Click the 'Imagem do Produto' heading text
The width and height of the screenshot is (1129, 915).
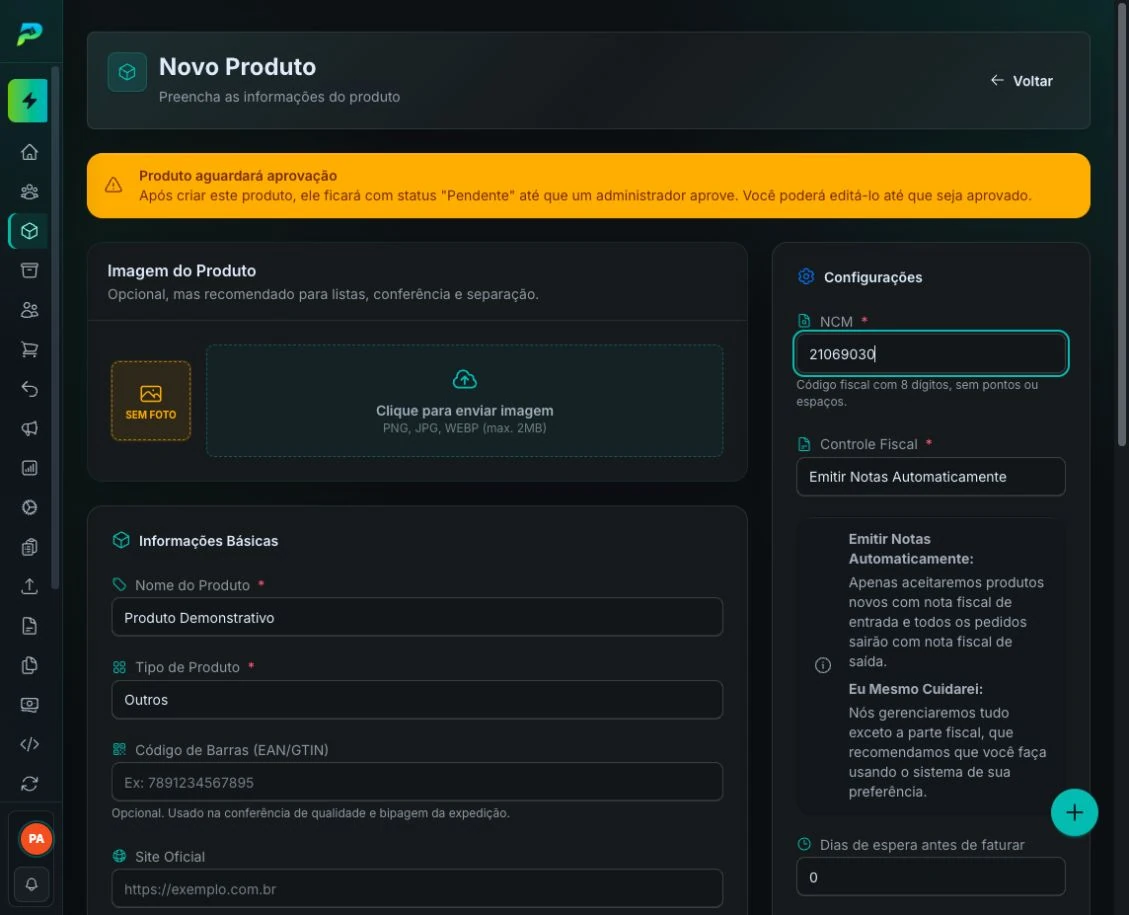click(181, 271)
